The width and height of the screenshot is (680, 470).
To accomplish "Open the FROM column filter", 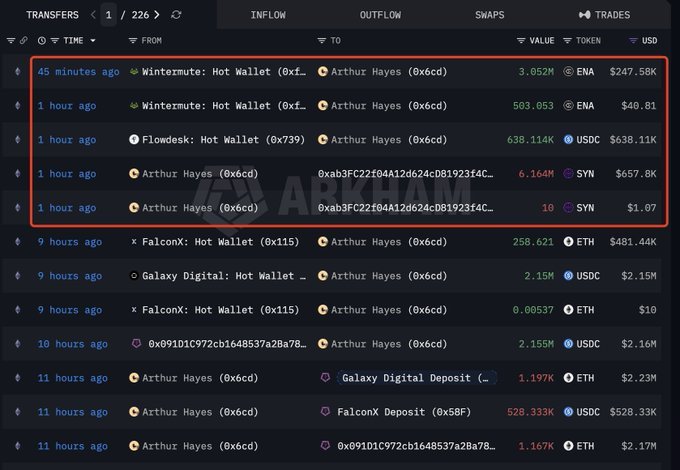I will [133, 41].
